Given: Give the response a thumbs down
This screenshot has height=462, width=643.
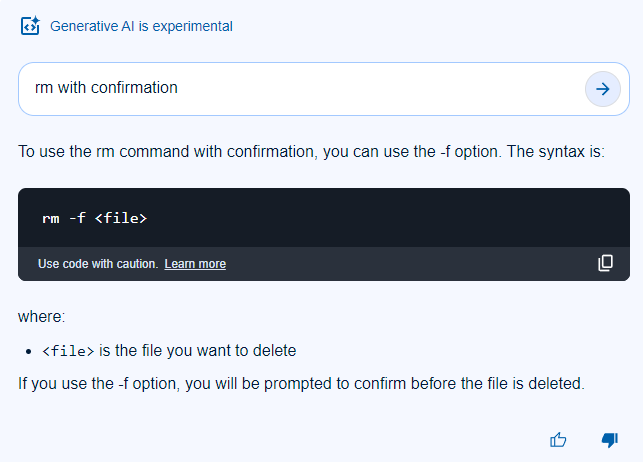Looking at the screenshot, I should [x=609, y=440].
